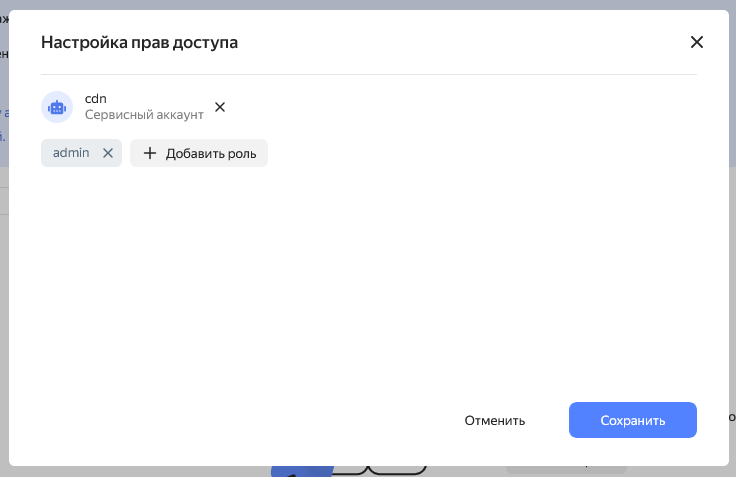Click the "Сервисный аккаунт" subtitle text
Image resolution: width=736 pixels, height=477 pixels.
coord(144,115)
